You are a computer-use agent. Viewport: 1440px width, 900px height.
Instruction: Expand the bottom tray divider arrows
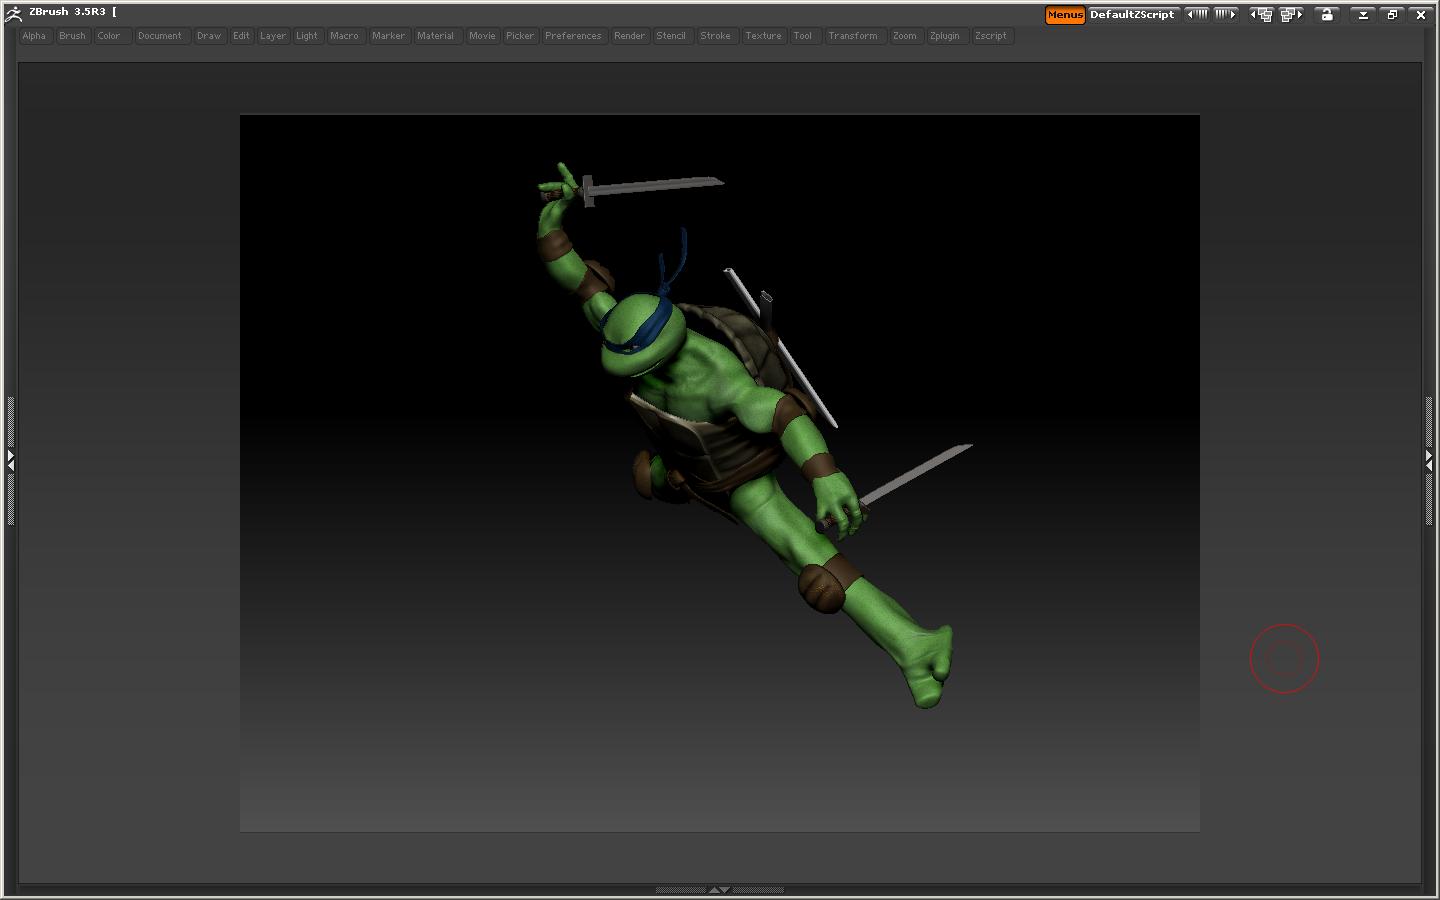point(719,889)
